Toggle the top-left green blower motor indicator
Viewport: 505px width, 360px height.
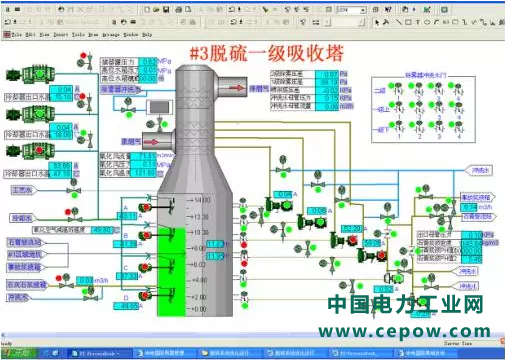tap(40, 74)
